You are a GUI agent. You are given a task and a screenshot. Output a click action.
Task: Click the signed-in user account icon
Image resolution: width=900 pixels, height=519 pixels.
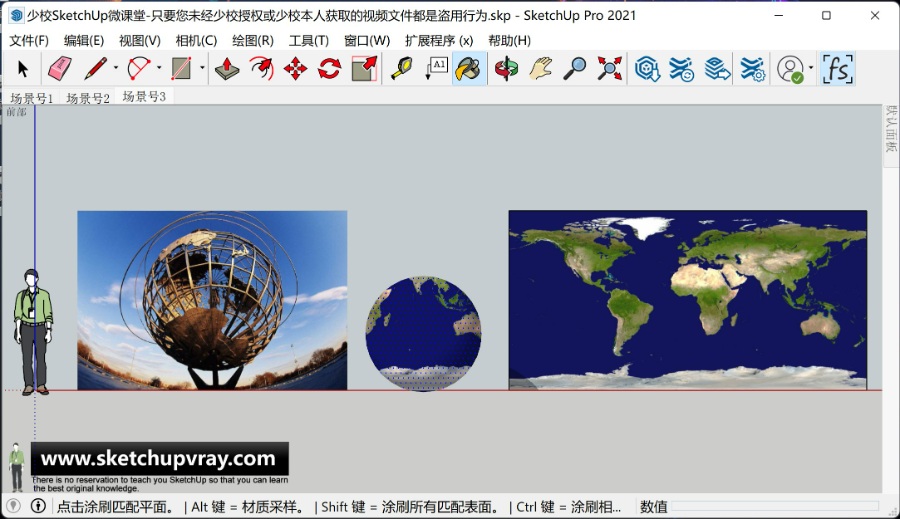point(790,69)
